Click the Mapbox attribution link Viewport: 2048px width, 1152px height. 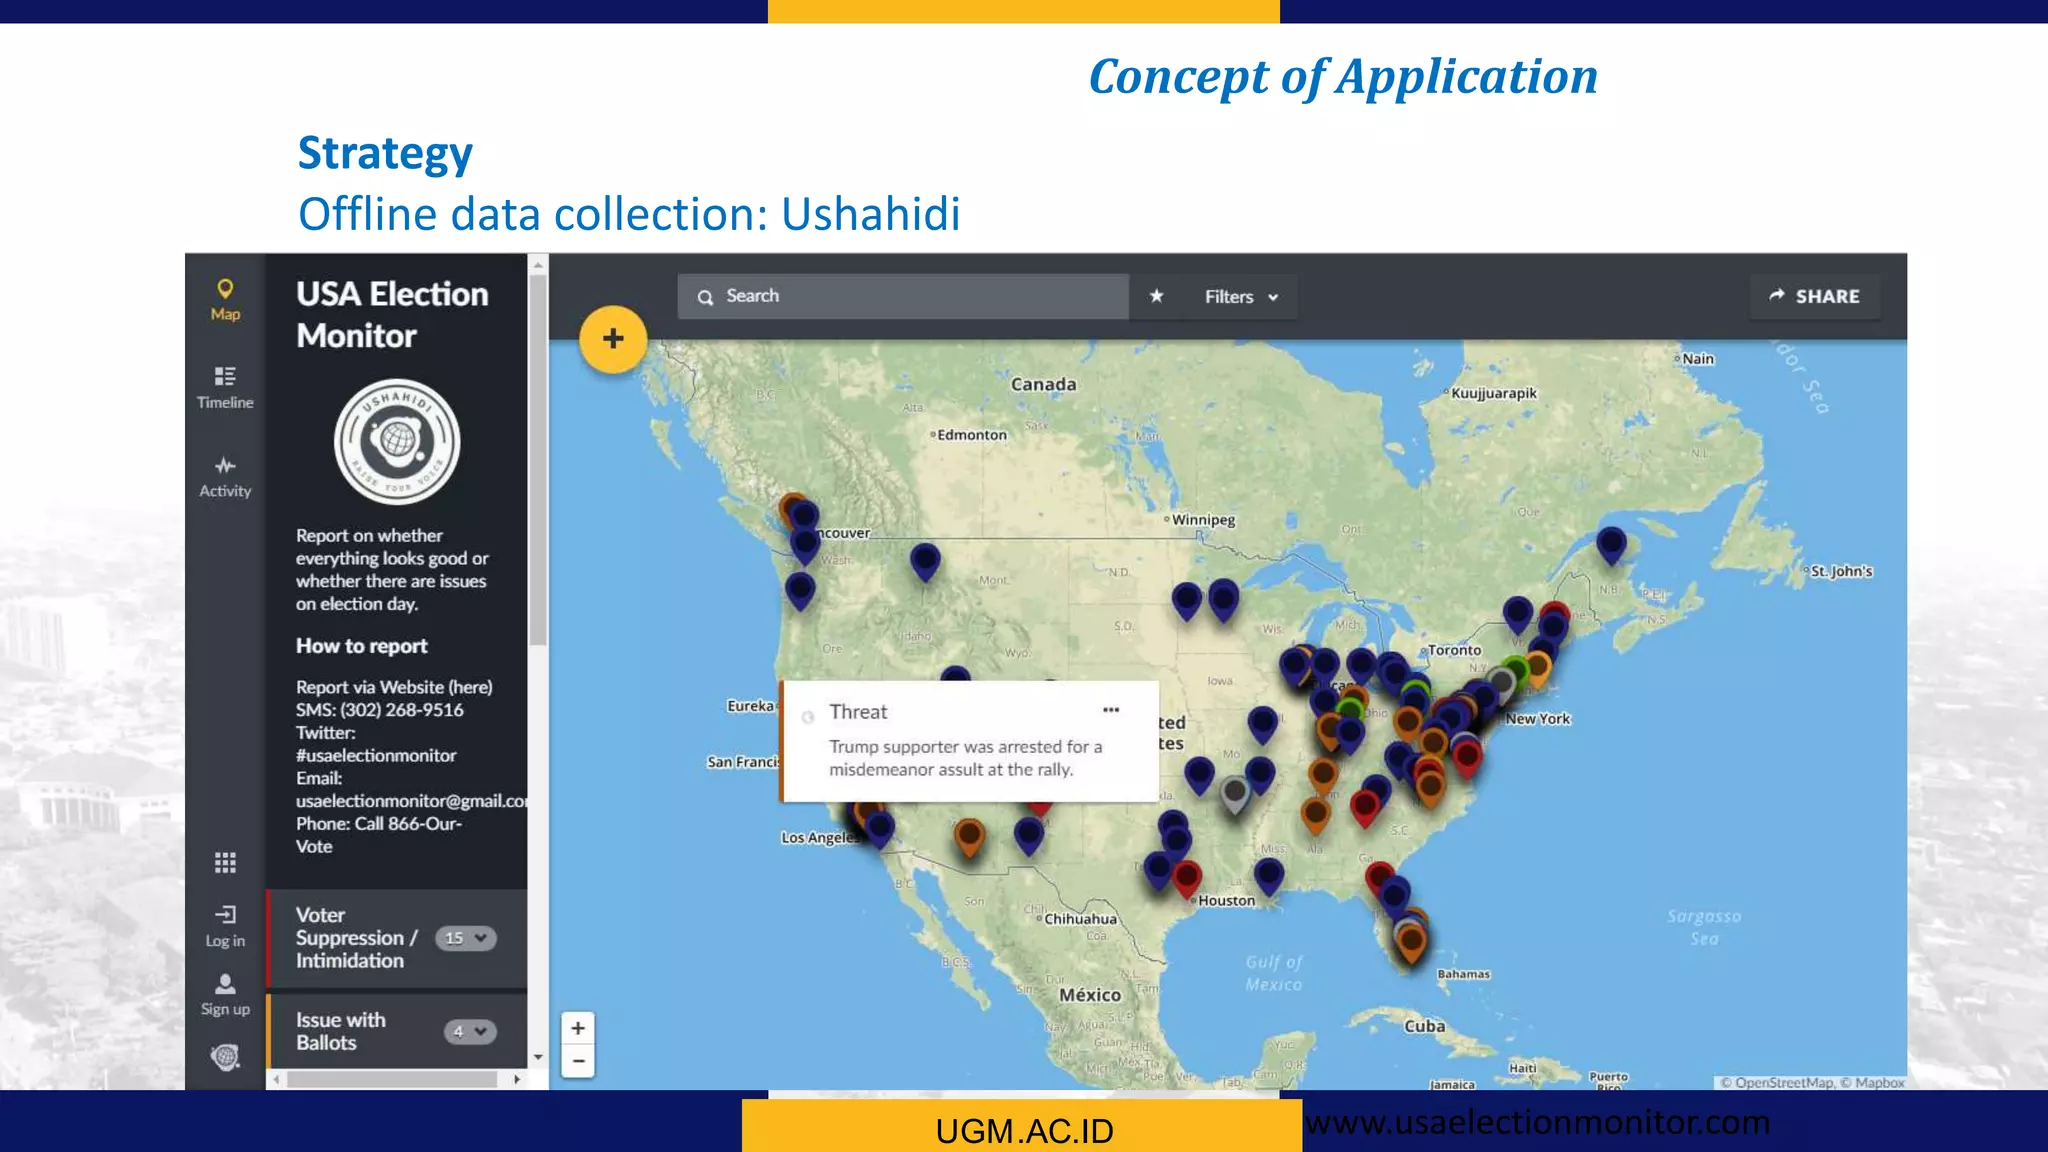[x=1873, y=1082]
